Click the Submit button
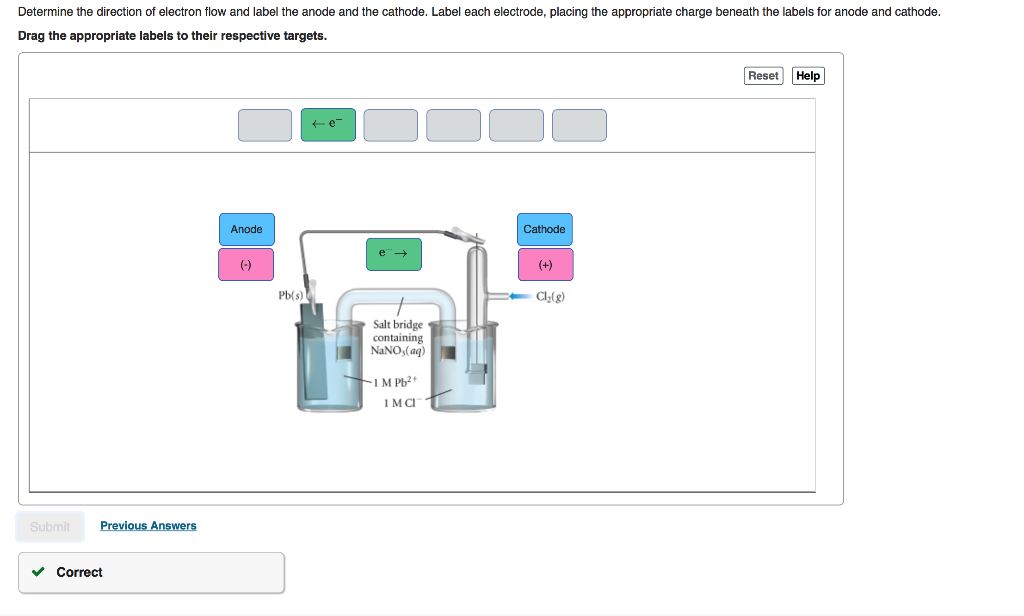The image size is (1024, 616). (50, 526)
